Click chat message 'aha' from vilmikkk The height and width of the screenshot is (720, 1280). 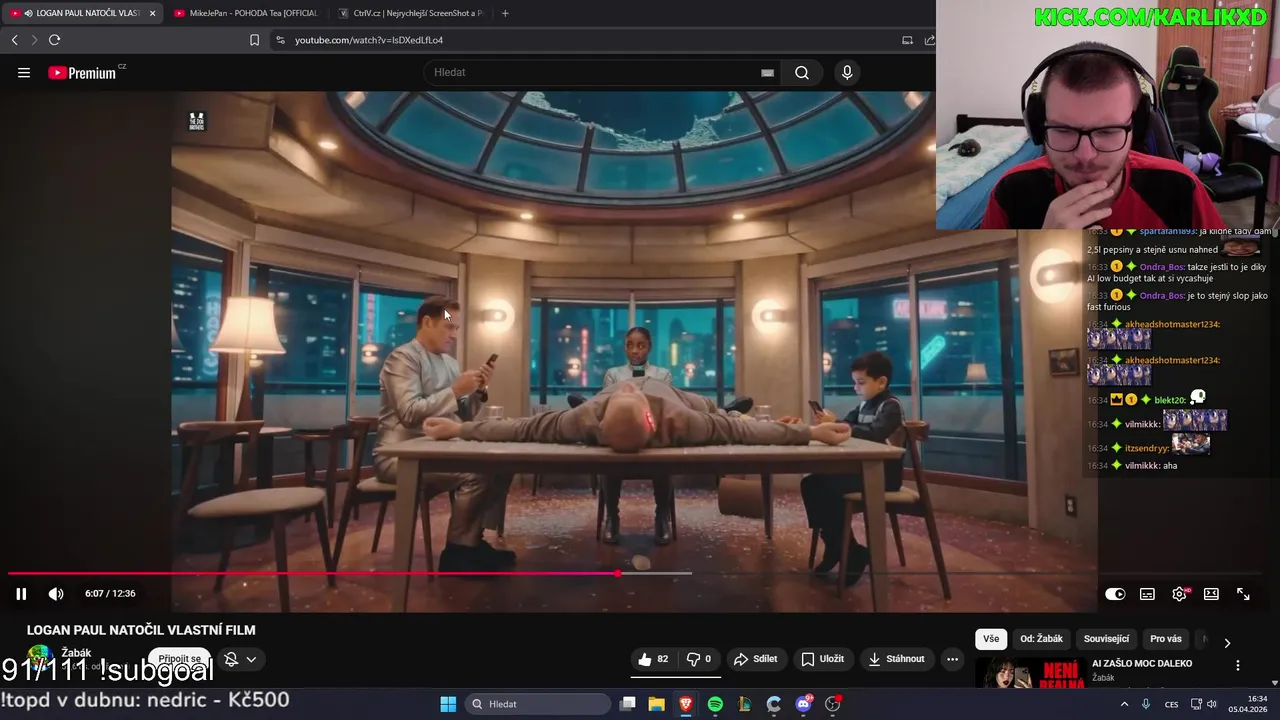(x=1169, y=466)
